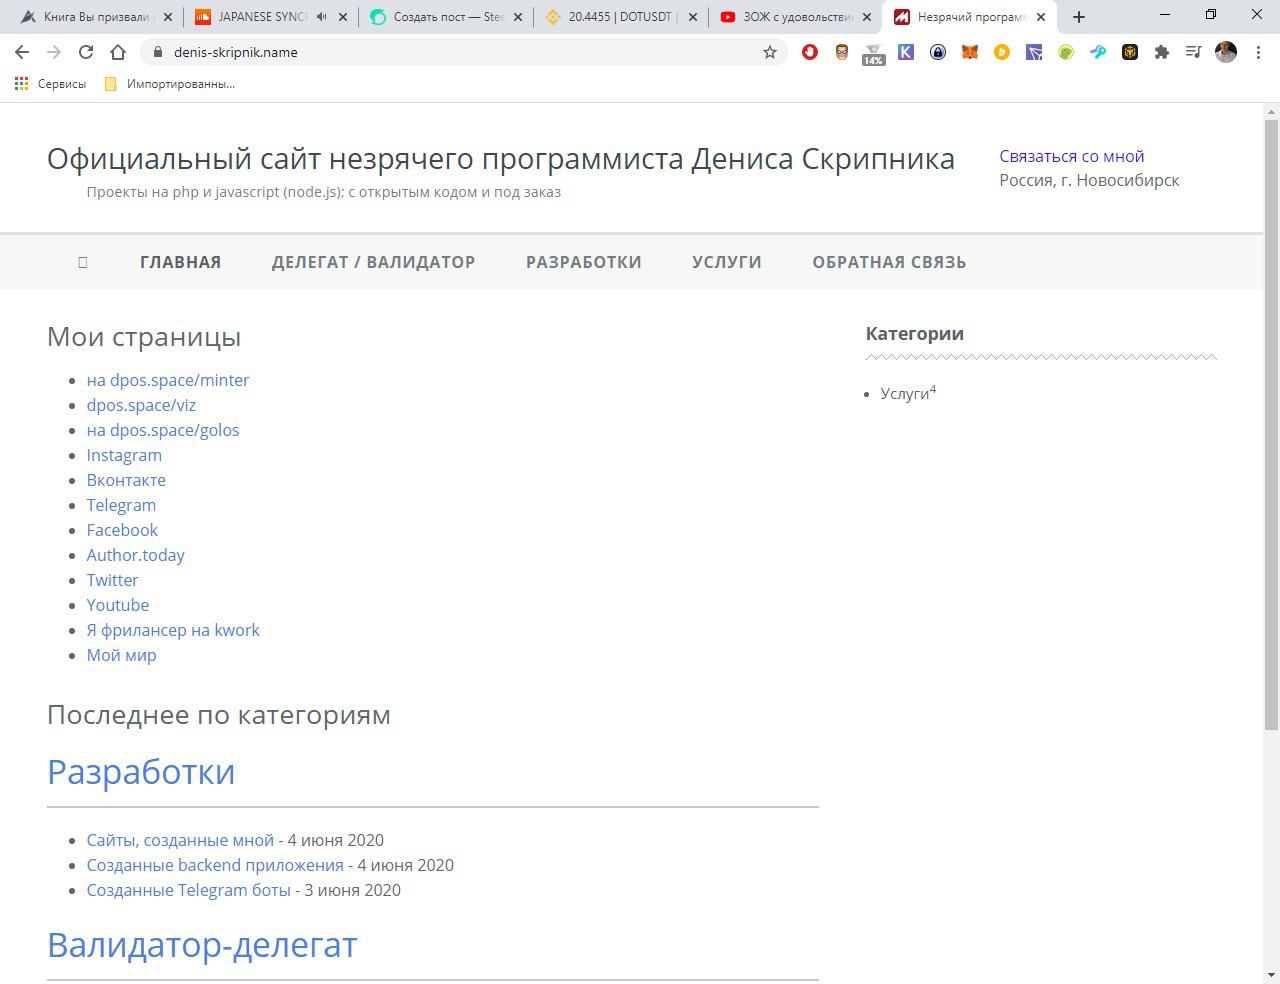Open the Импортированные bookmarks folder
Image resolution: width=1280 pixels, height=984 pixels.
coord(170,84)
